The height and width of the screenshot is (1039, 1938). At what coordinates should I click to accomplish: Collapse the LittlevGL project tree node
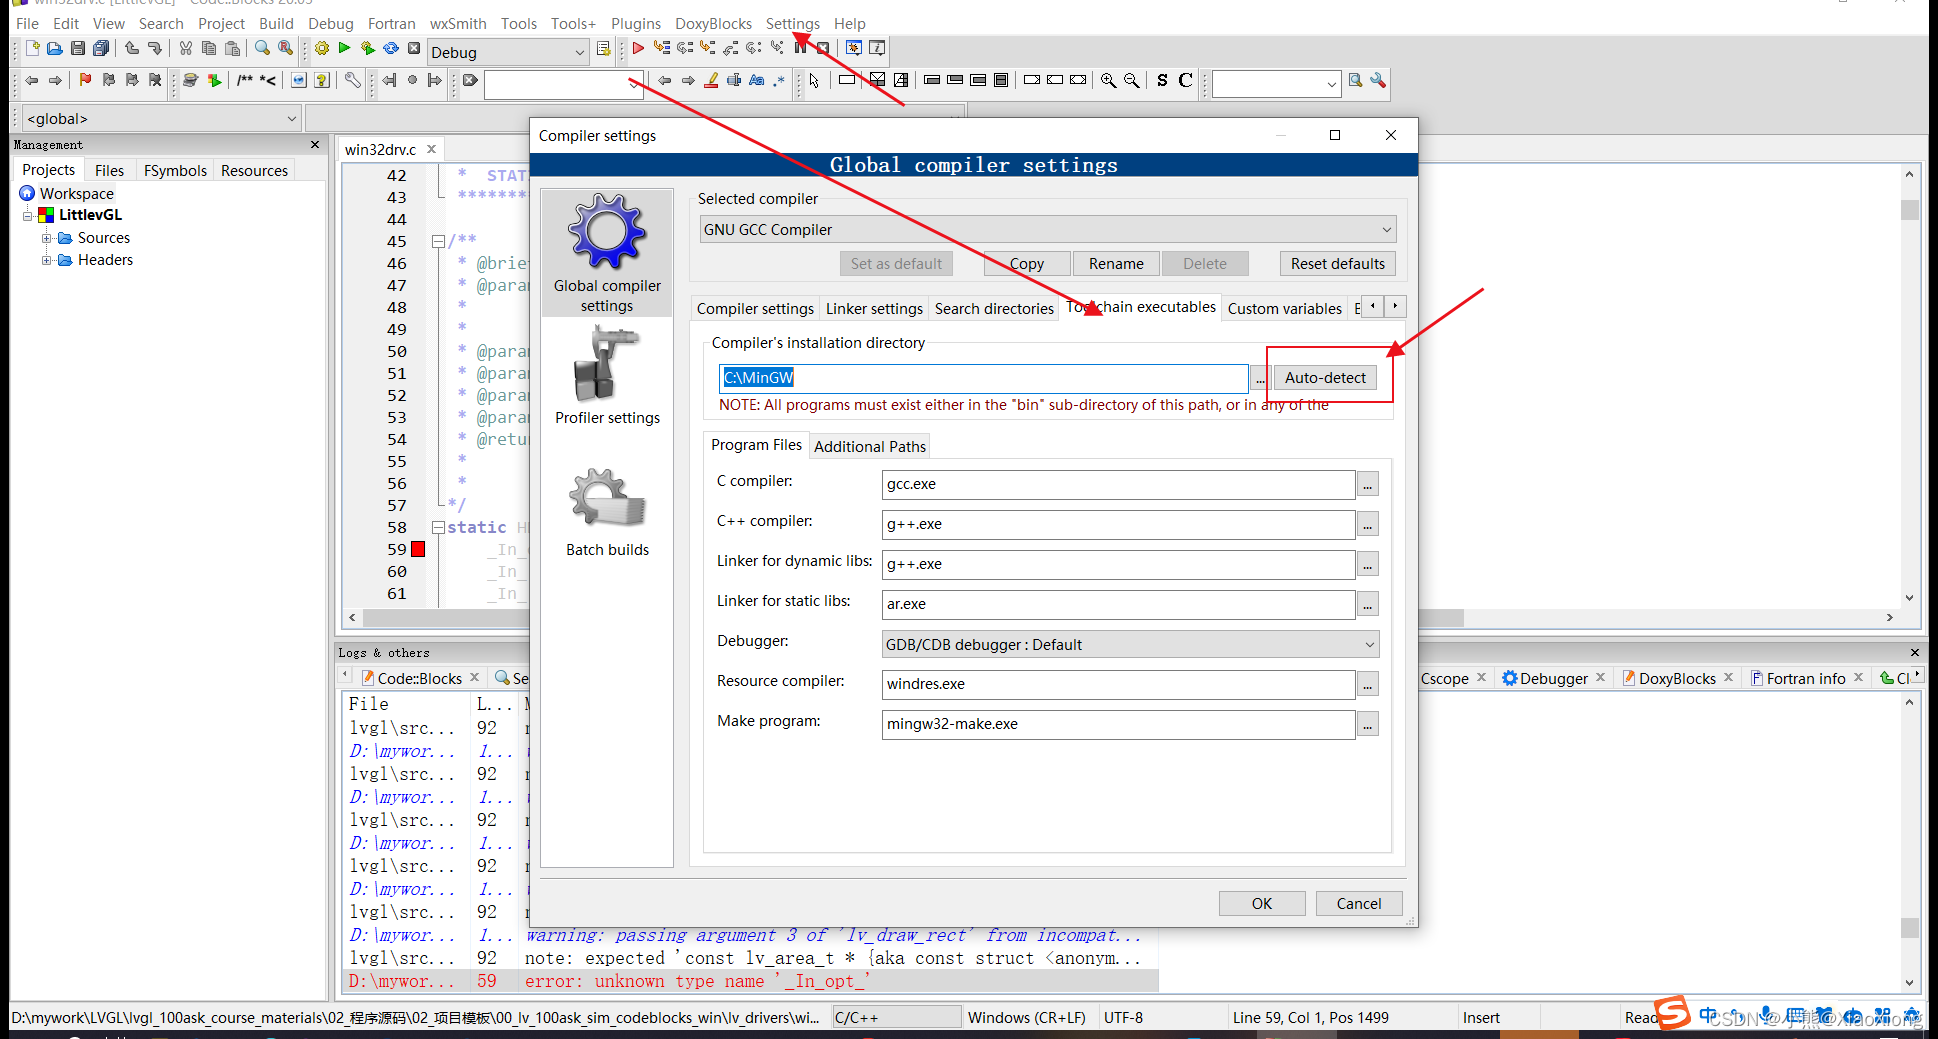(28, 215)
